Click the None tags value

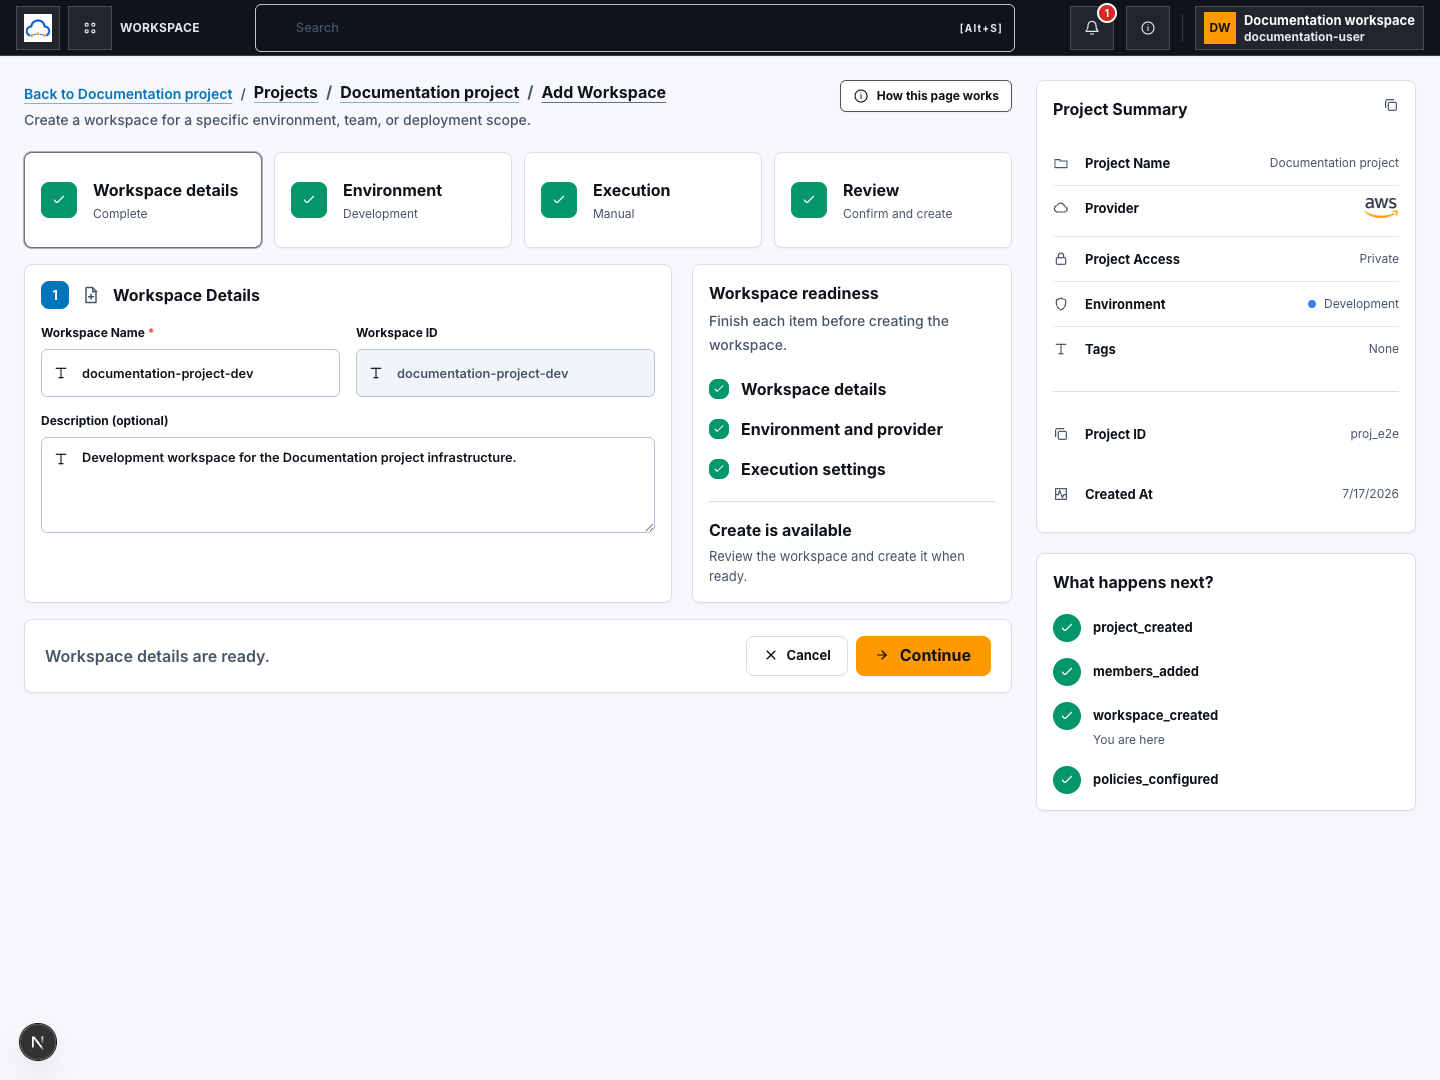[1384, 349]
